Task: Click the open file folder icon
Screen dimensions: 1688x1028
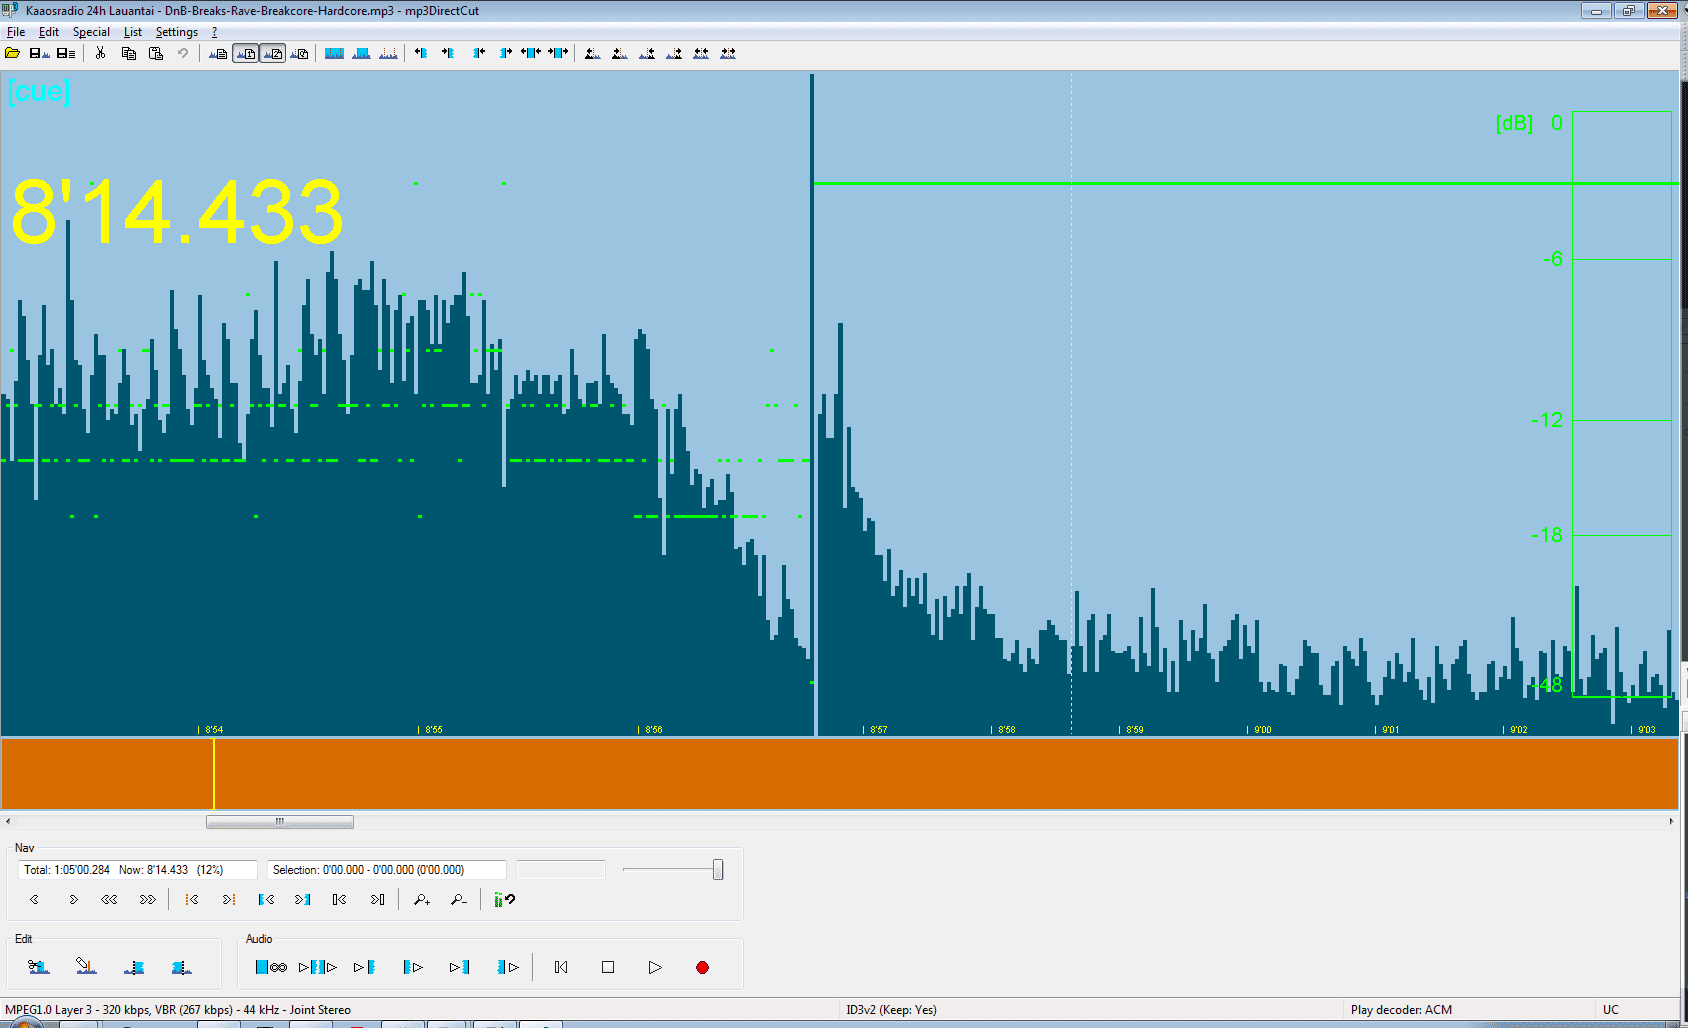Action: [13, 53]
